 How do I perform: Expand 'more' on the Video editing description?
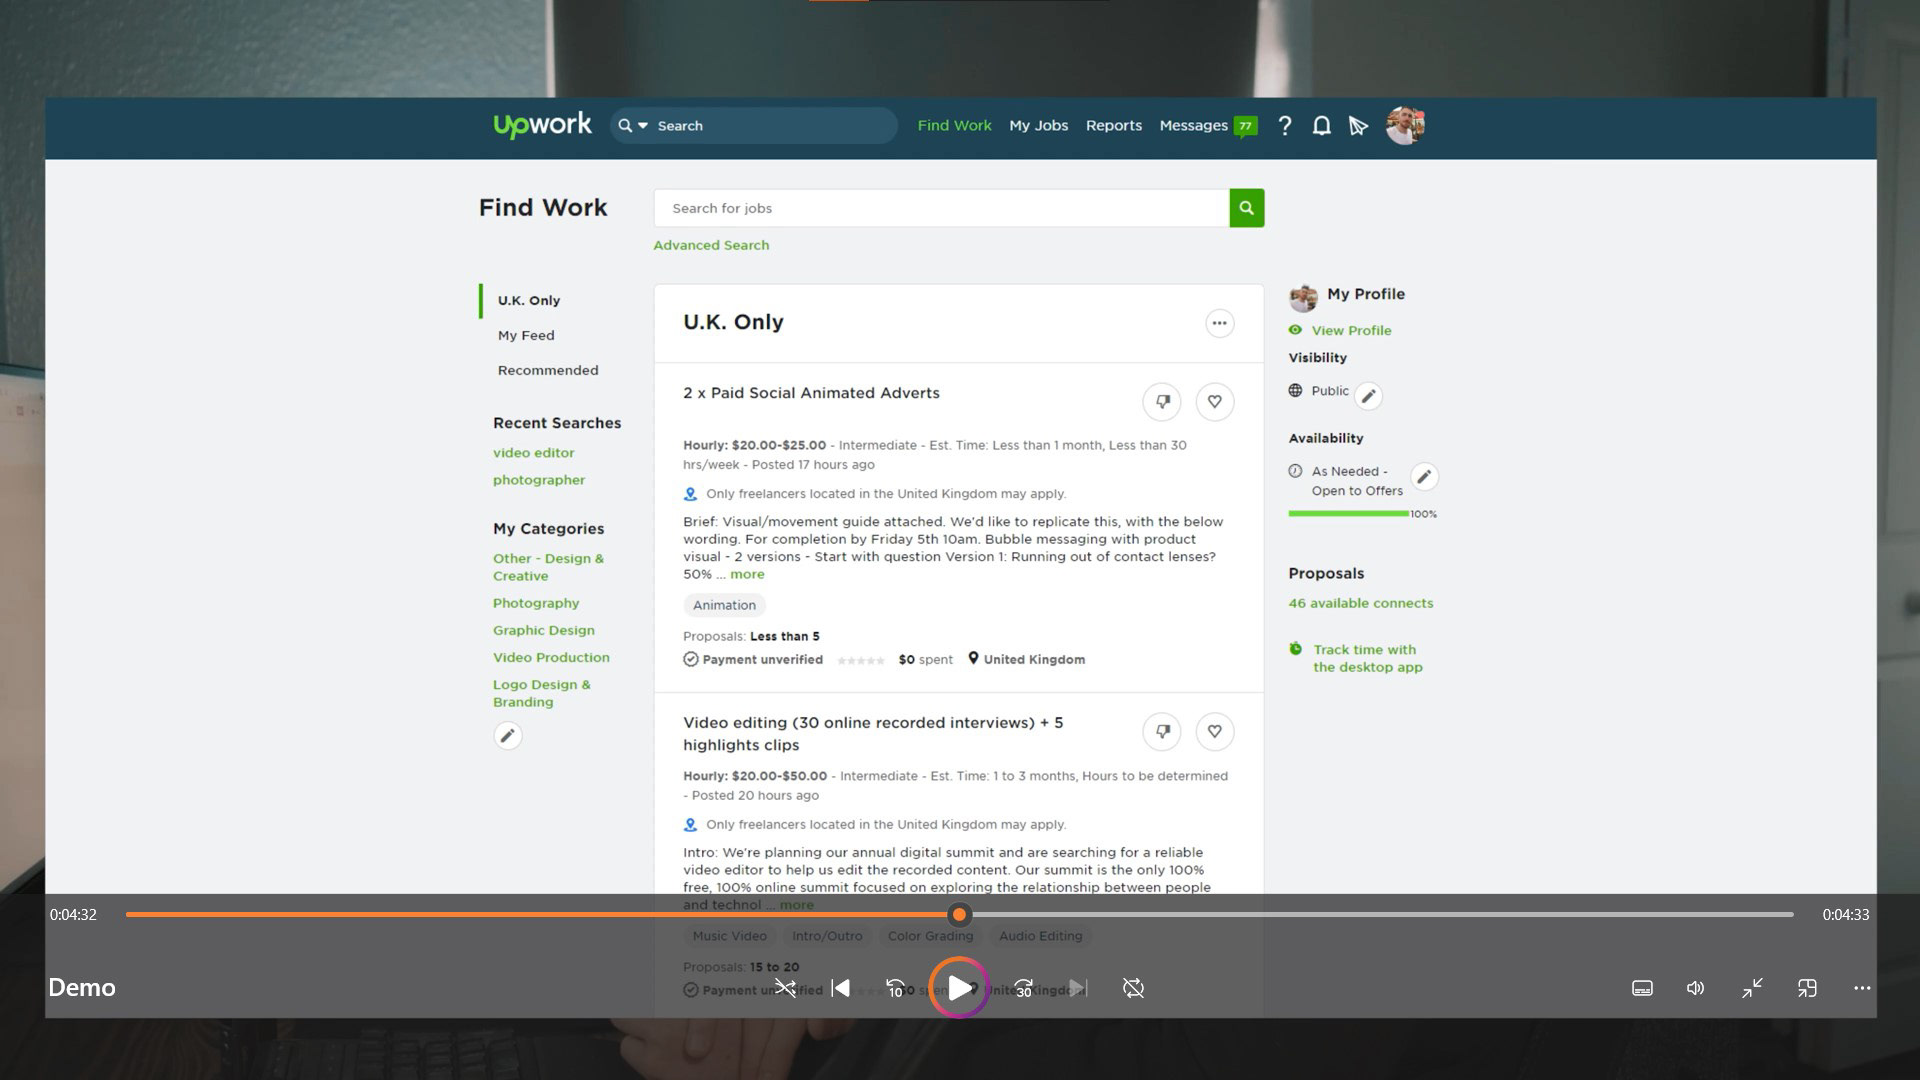(796, 905)
